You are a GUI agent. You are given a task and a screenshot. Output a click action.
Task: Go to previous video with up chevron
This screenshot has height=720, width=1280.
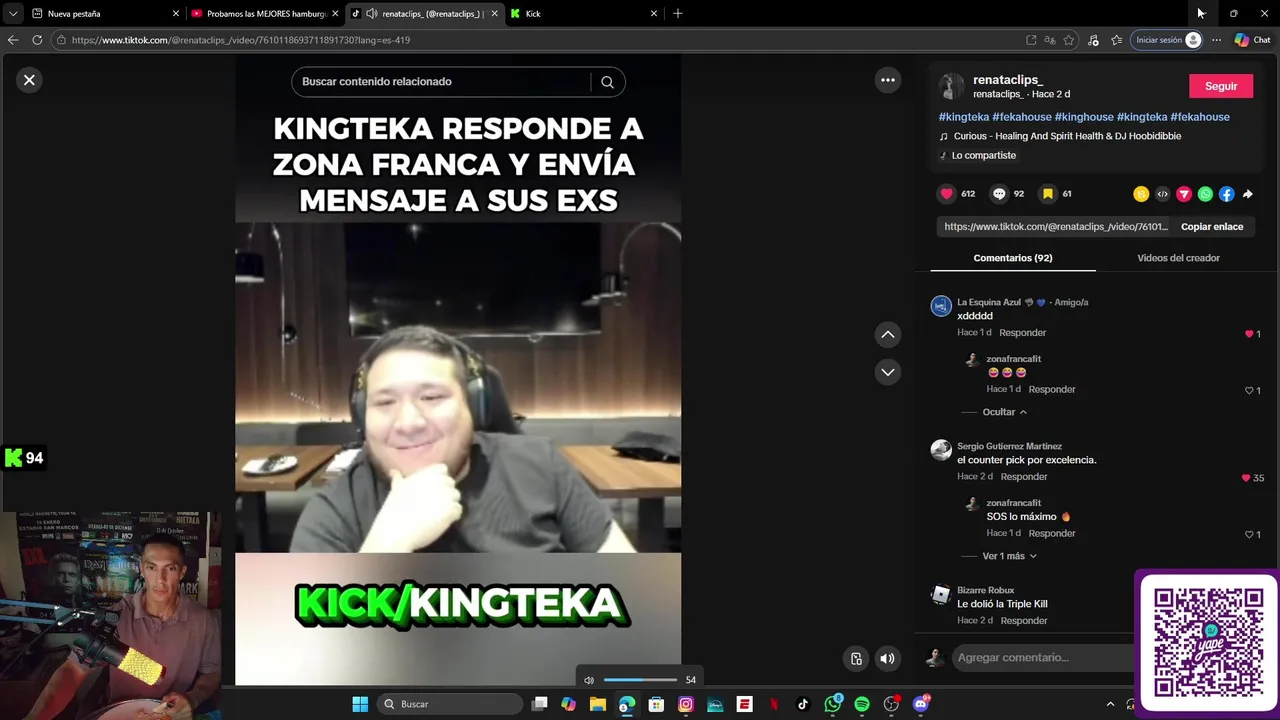(x=887, y=335)
